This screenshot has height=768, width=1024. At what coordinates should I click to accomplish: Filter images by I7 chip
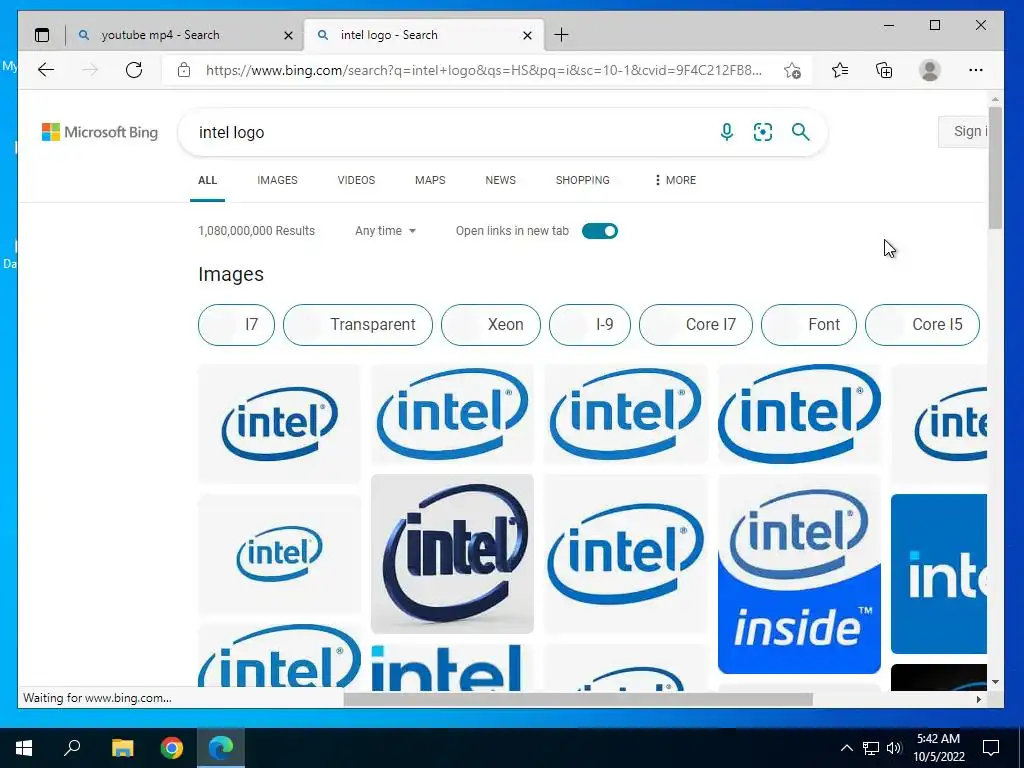(236, 325)
